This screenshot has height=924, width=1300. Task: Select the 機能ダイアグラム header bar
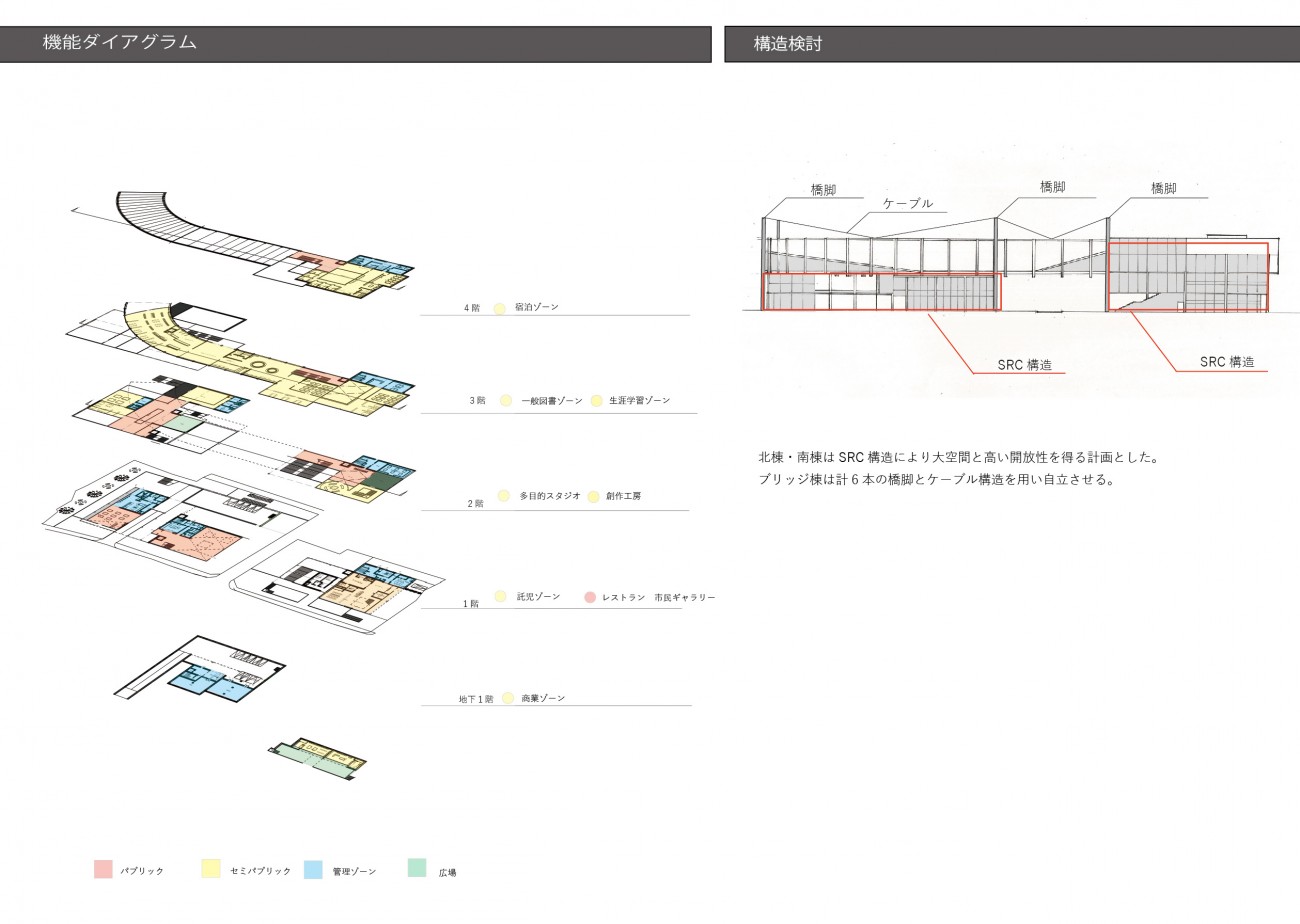pyautogui.click(x=355, y=44)
